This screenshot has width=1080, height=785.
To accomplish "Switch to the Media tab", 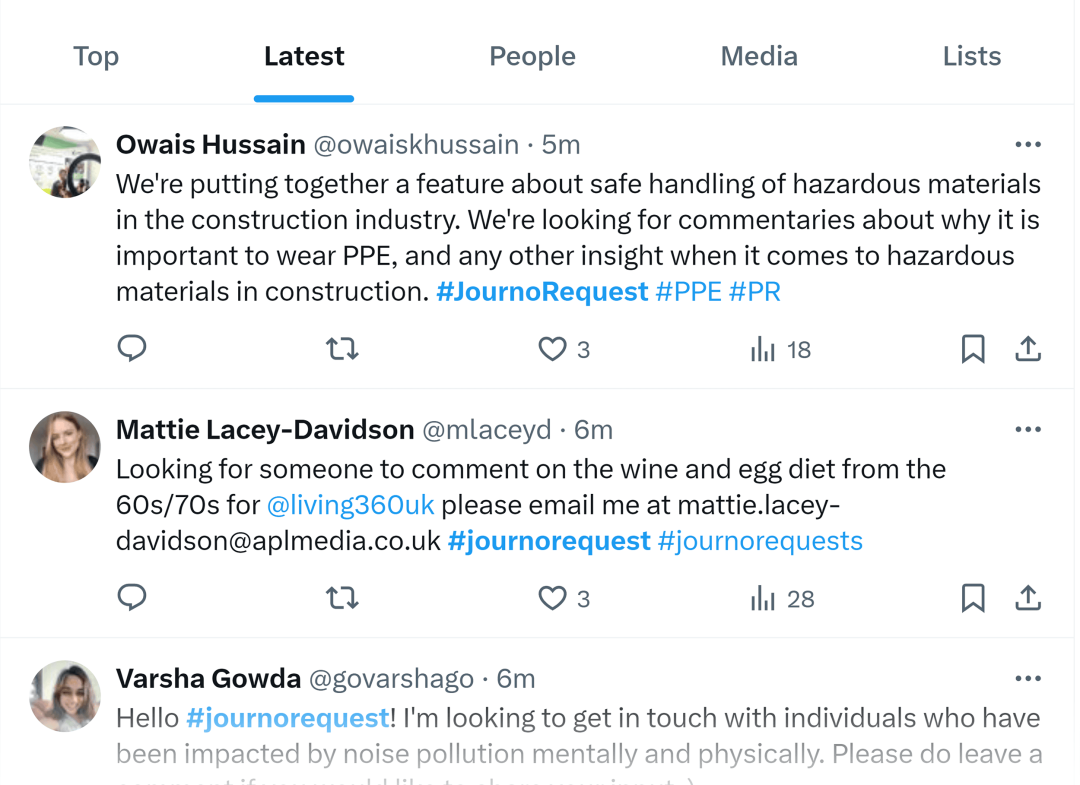I will coord(759,56).
